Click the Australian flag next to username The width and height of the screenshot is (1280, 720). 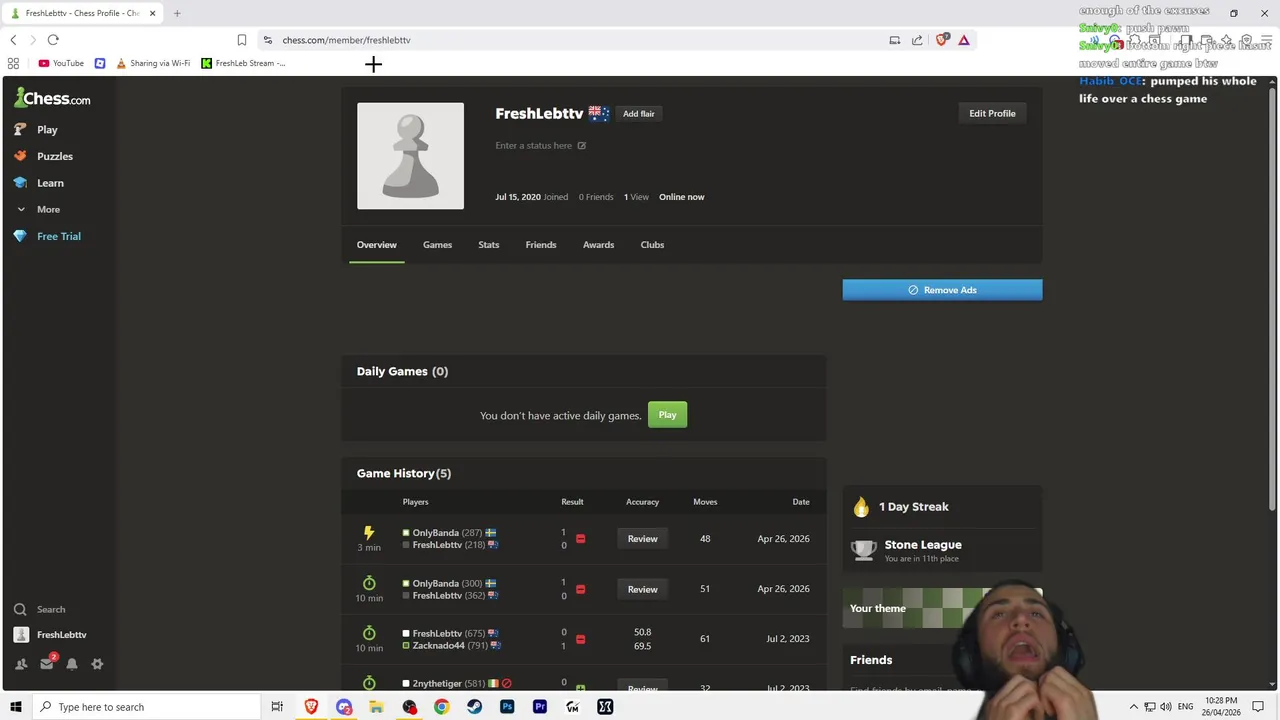pos(598,113)
